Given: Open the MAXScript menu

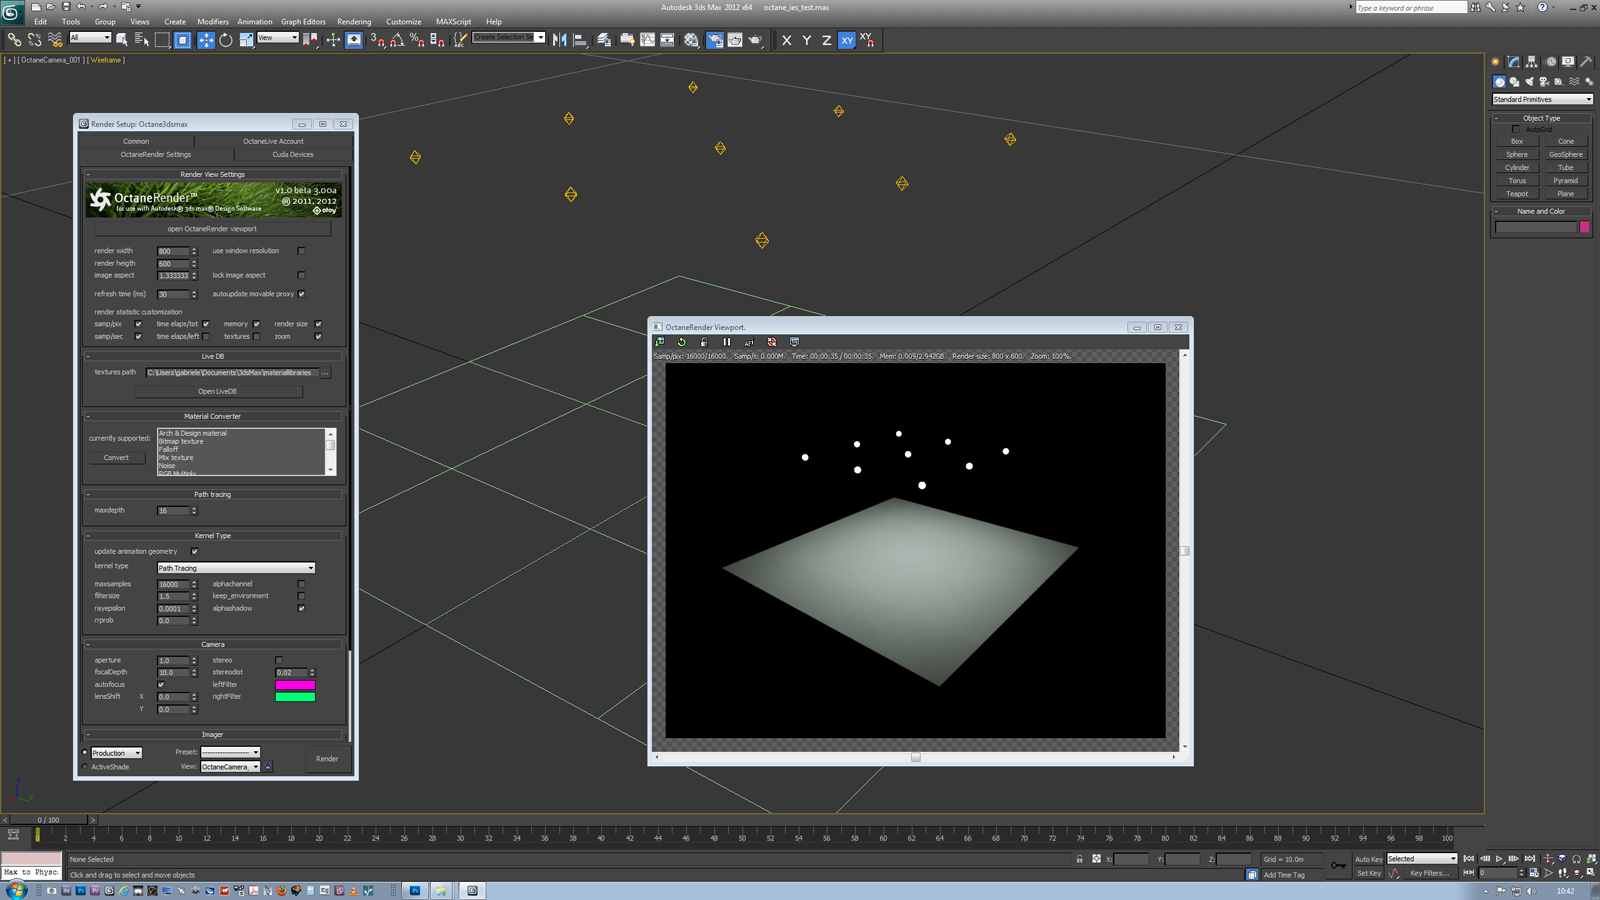Looking at the screenshot, I should pyautogui.click(x=453, y=21).
